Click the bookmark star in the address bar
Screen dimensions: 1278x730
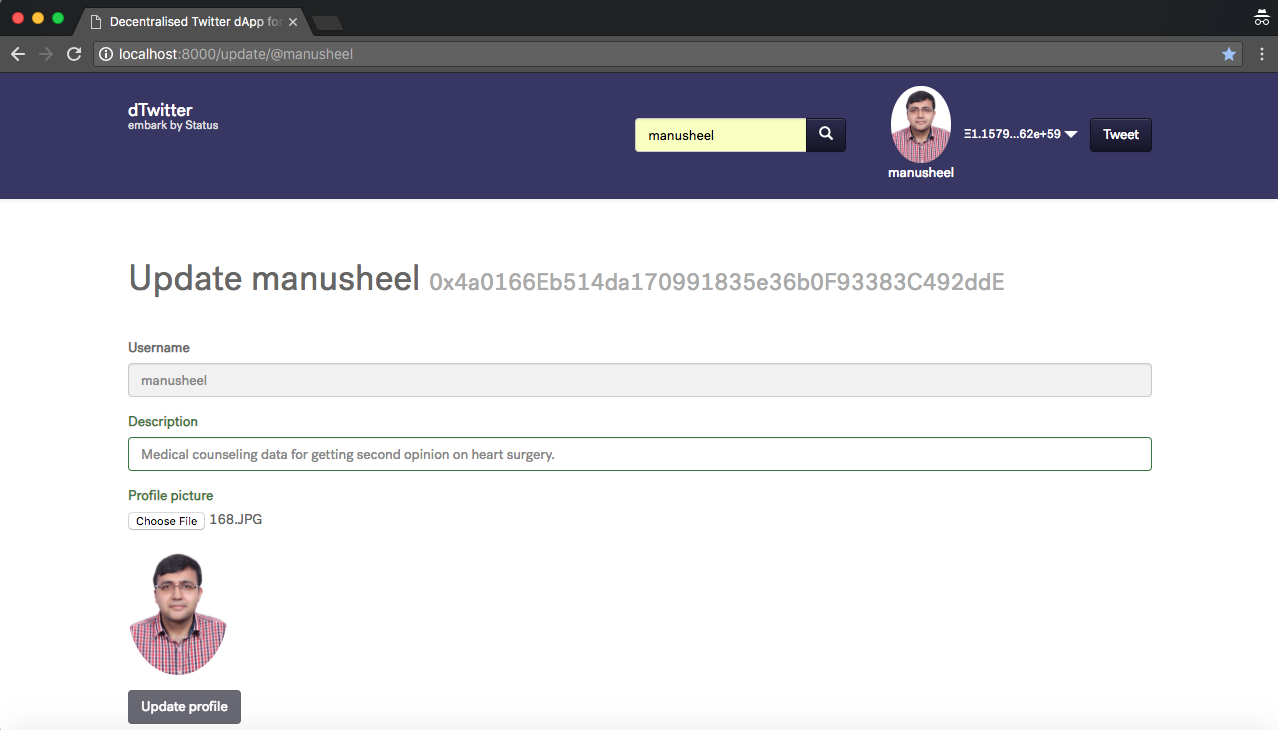[x=1228, y=53]
